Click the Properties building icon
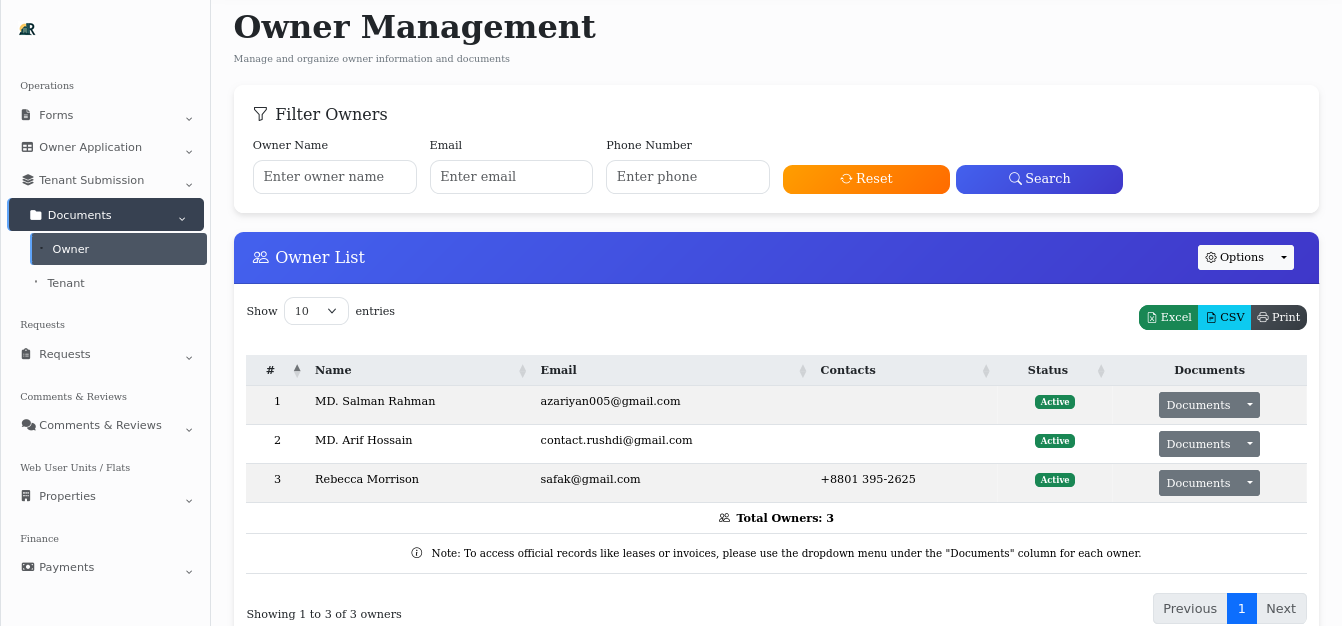The width and height of the screenshot is (1342, 626). click(24, 496)
